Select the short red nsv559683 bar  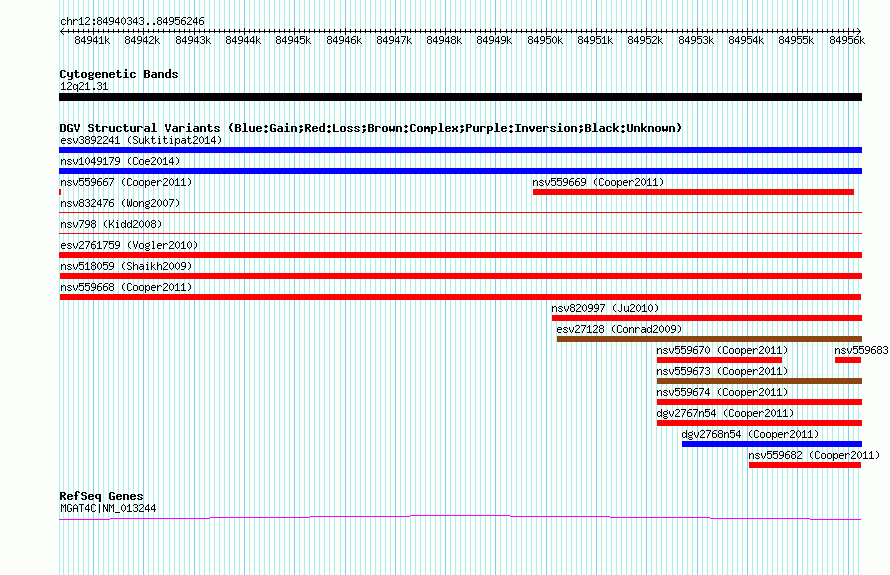pos(847,360)
